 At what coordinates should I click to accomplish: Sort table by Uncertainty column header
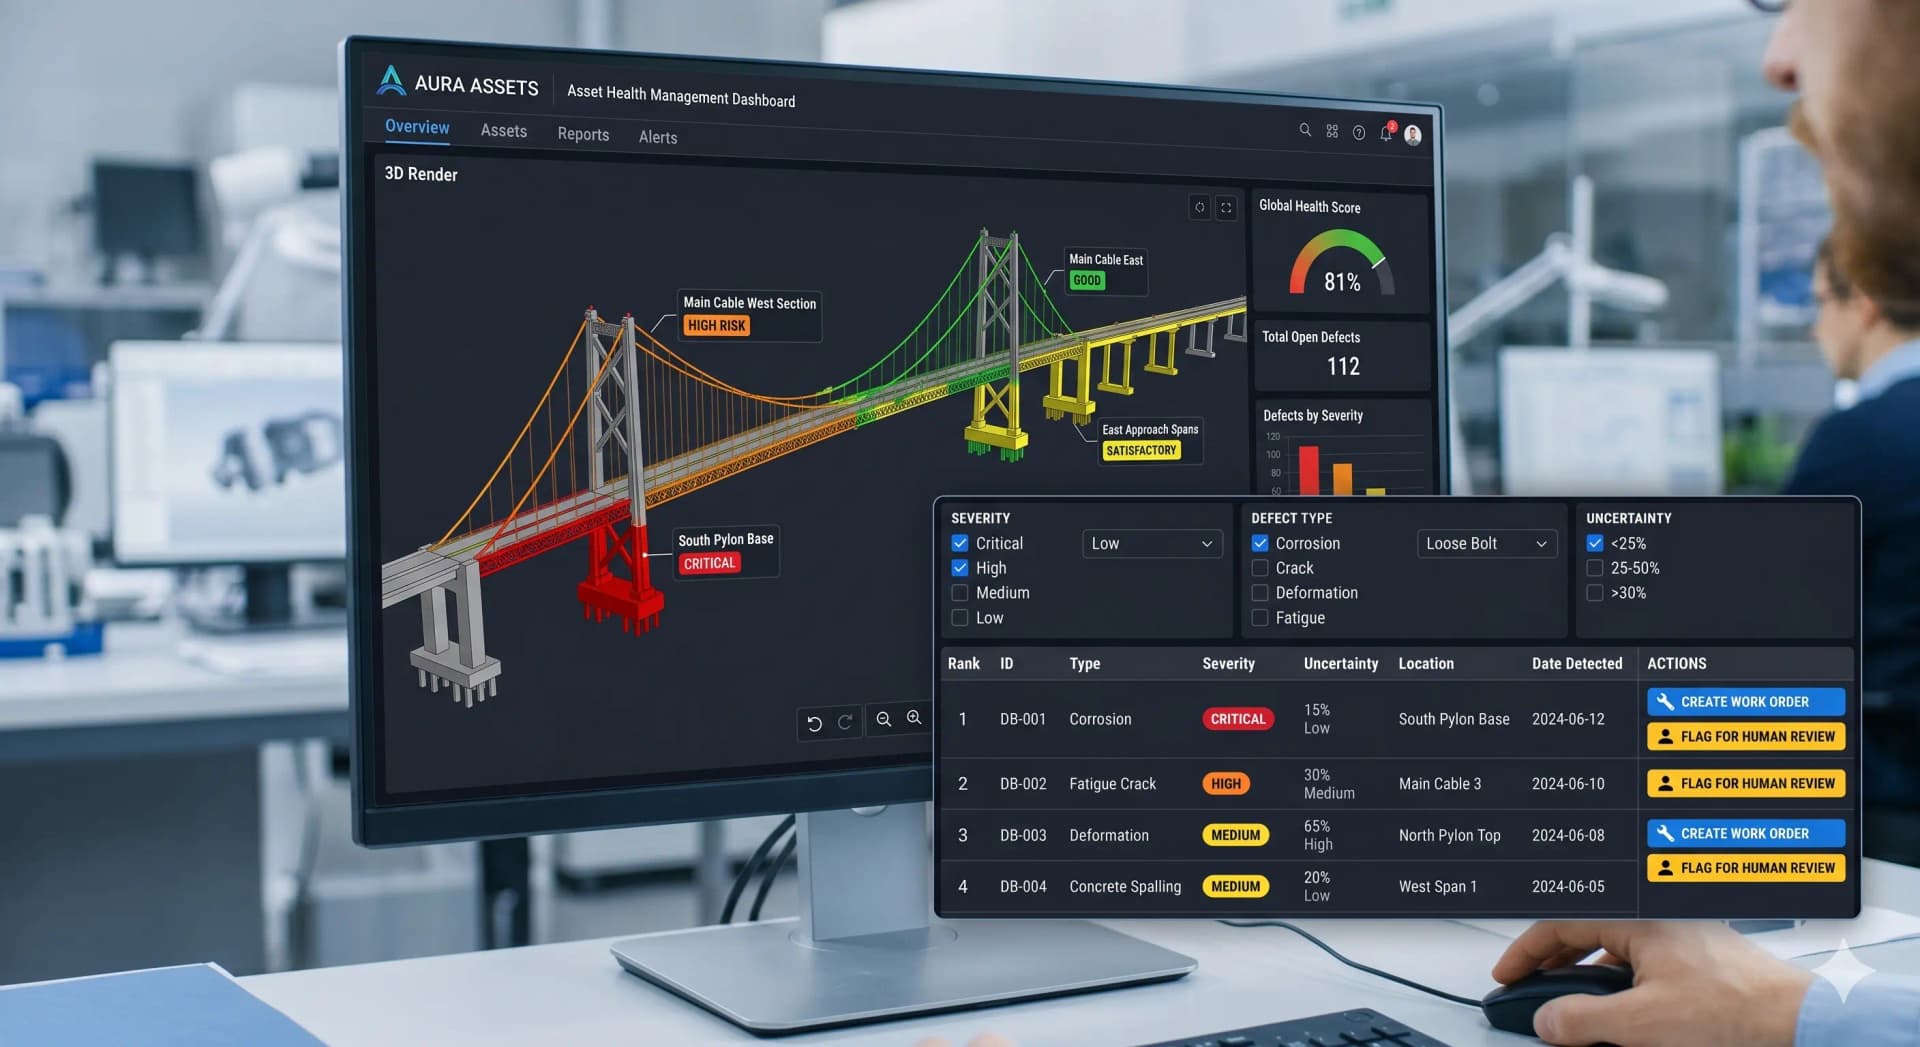tap(1341, 663)
